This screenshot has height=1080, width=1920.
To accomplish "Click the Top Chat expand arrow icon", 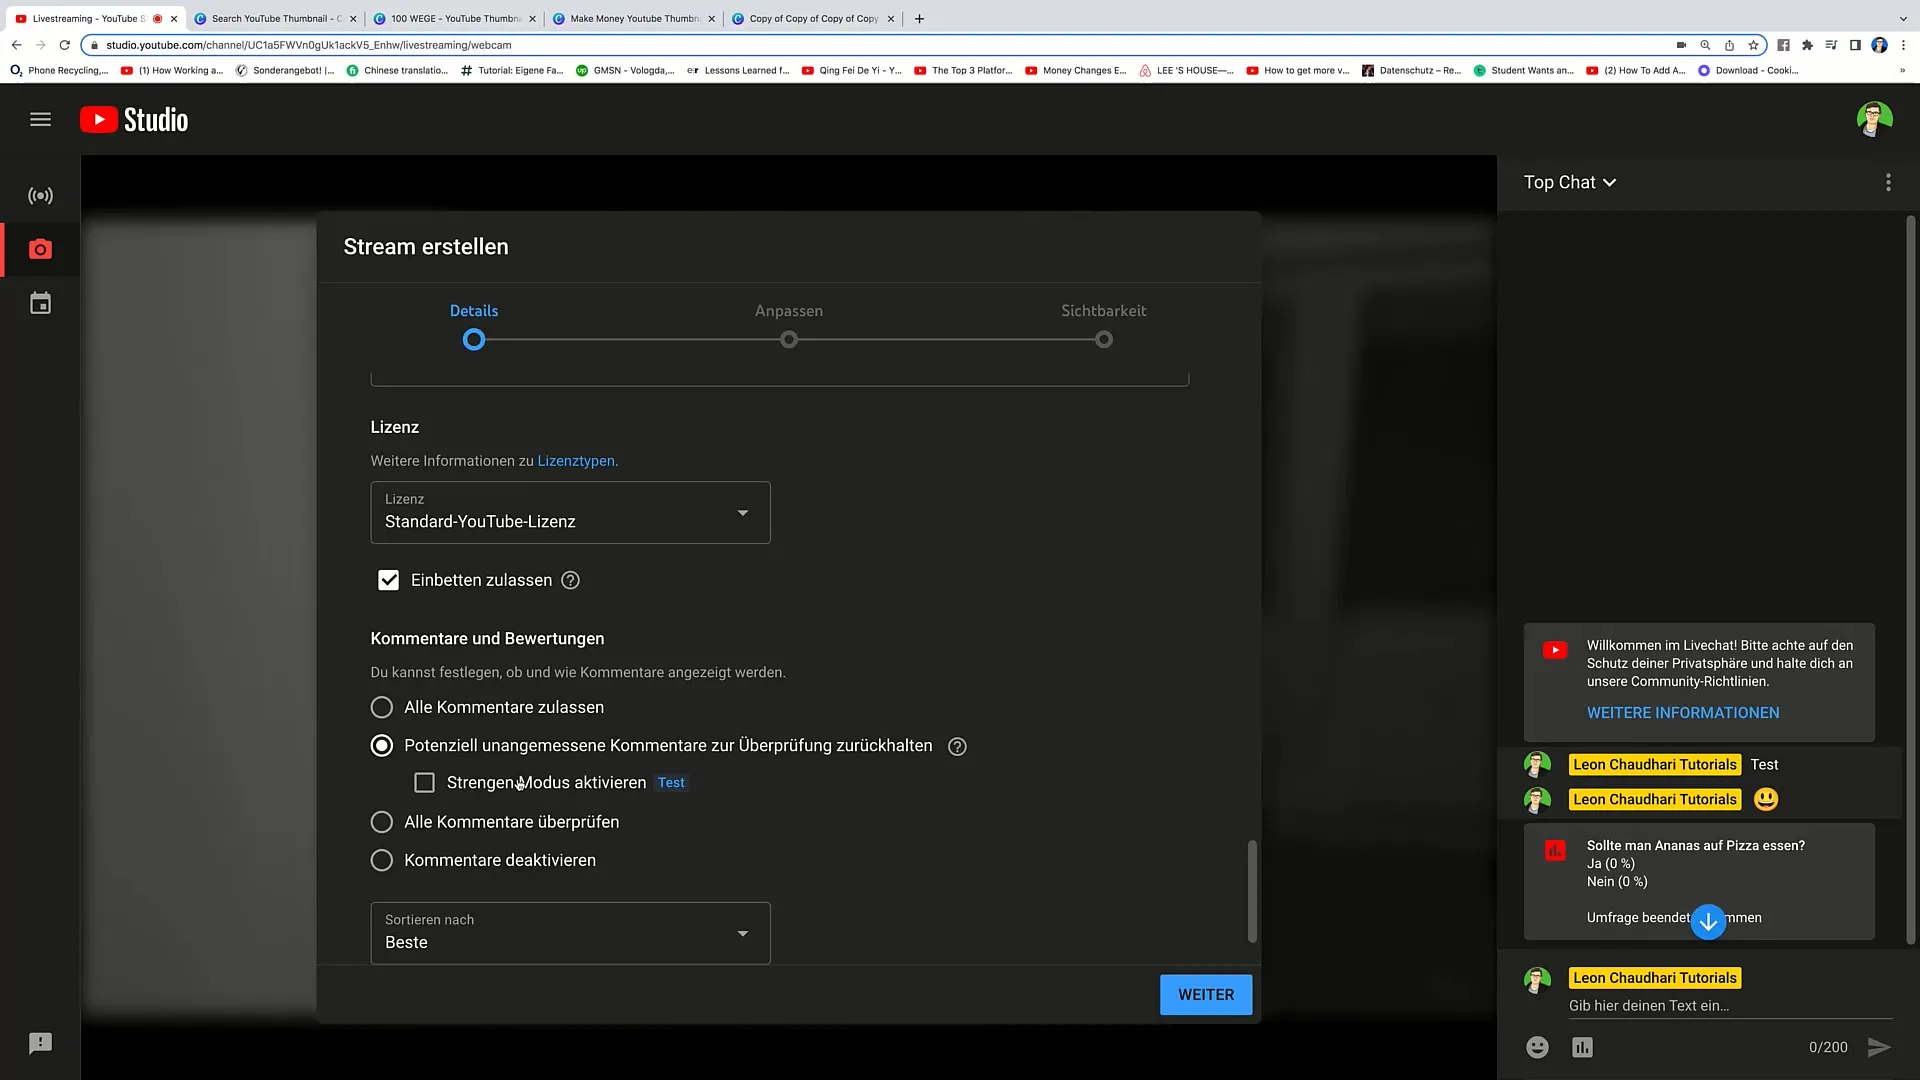I will pyautogui.click(x=1609, y=182).
